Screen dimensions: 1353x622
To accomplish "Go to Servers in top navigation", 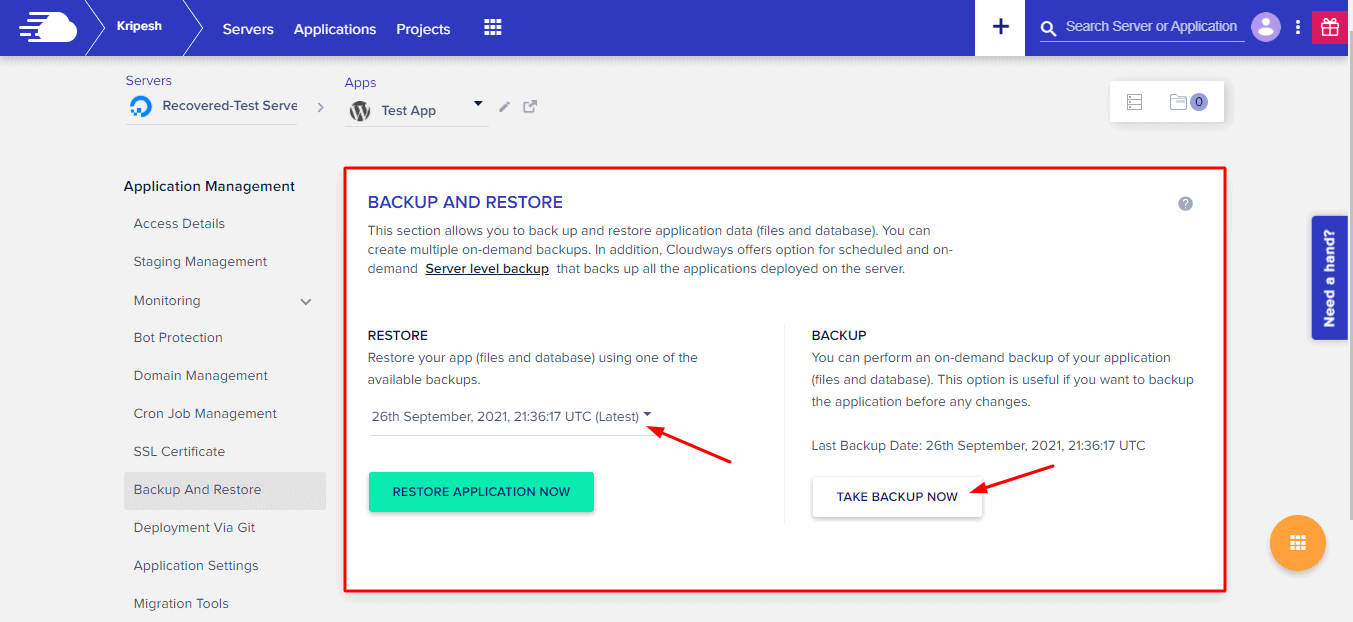I will (248, 29).
